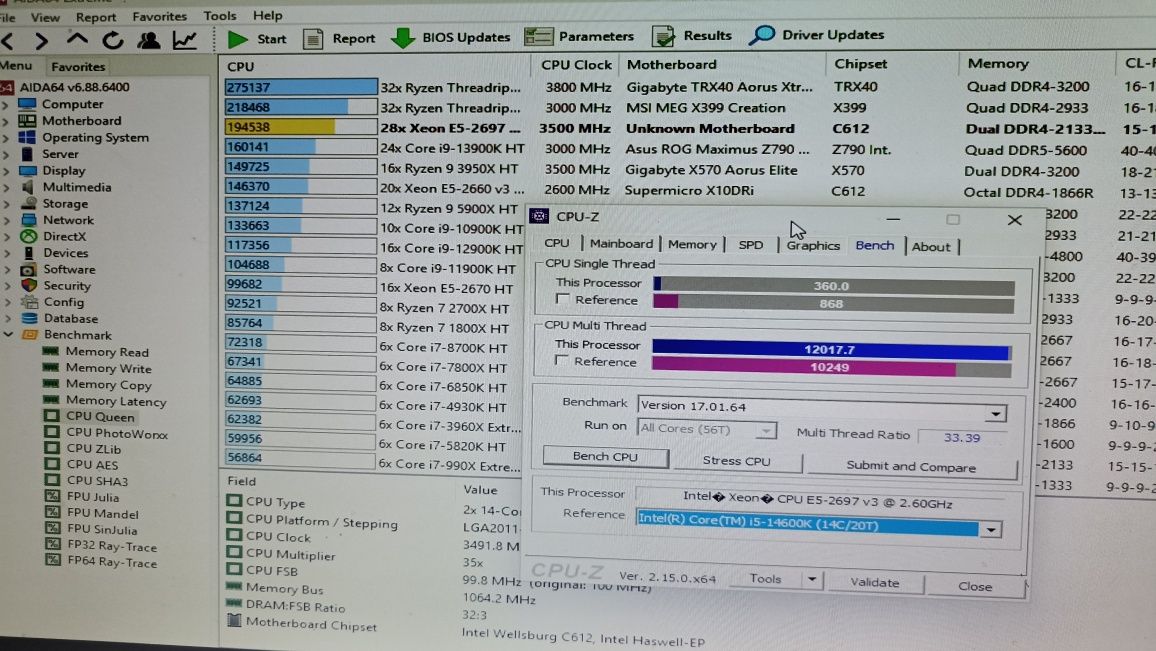1156x651 pixels.
Task: Open the View menu
Action: [45, 16]
